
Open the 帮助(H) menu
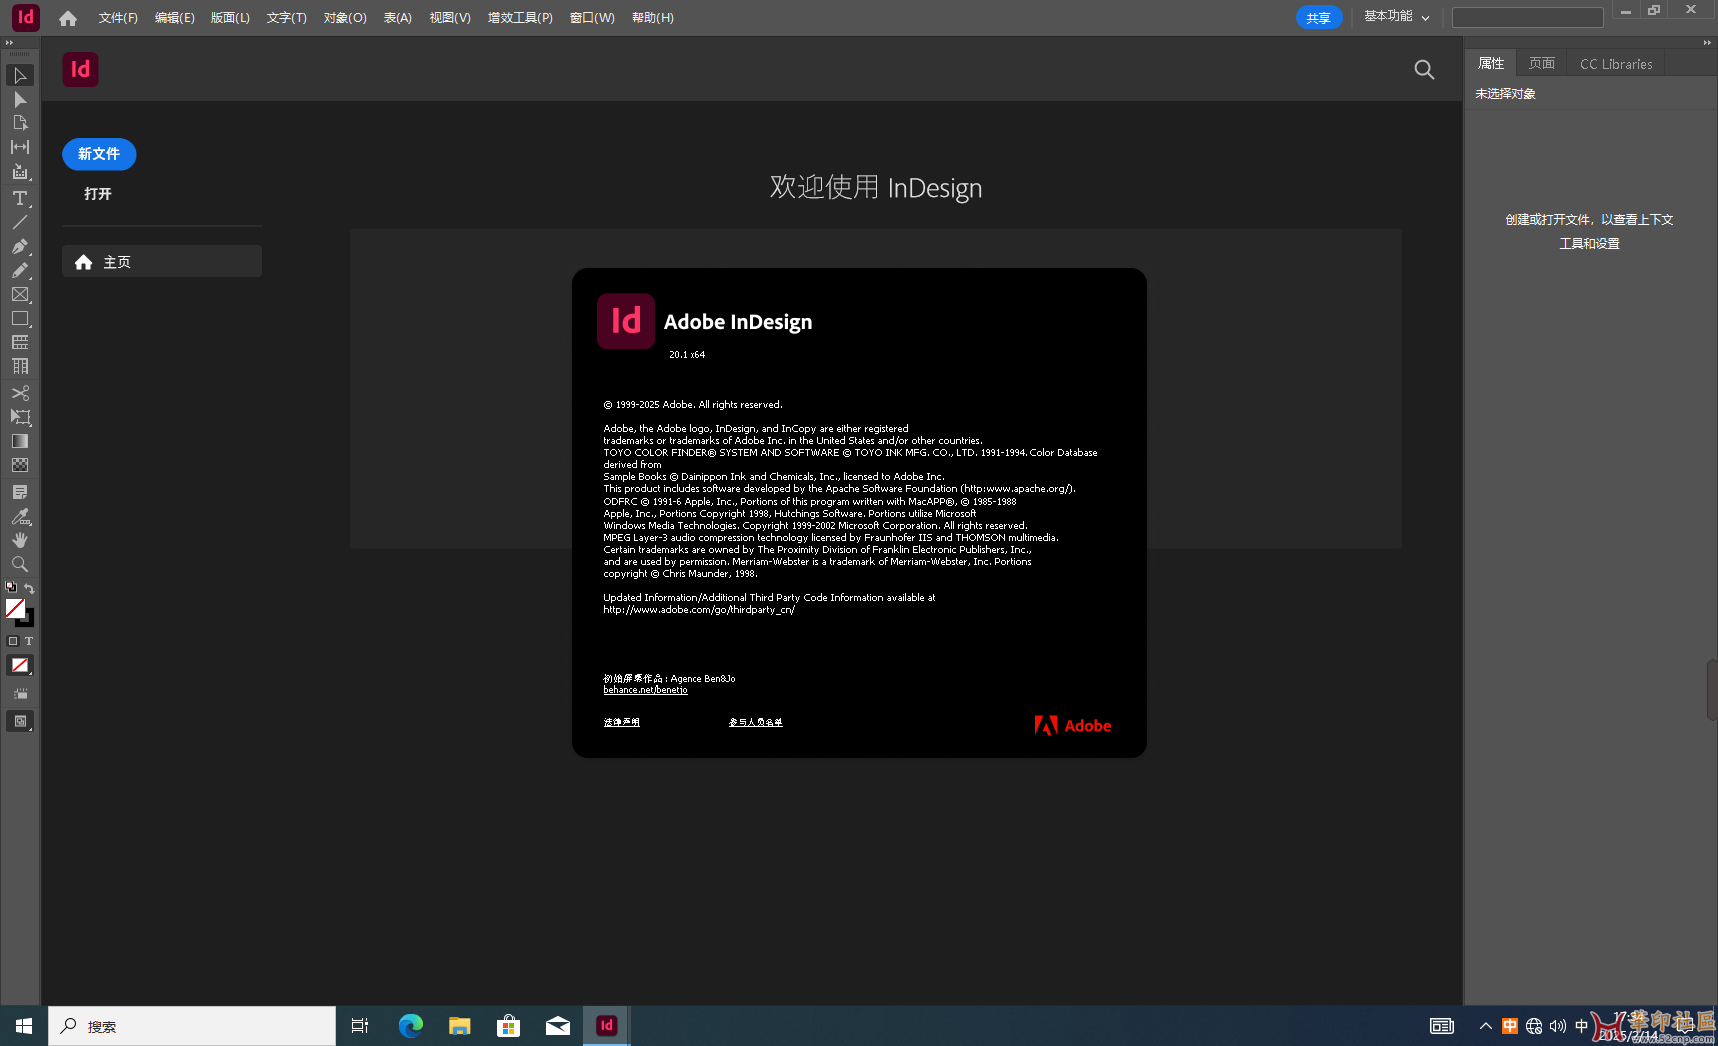(653, 18)
